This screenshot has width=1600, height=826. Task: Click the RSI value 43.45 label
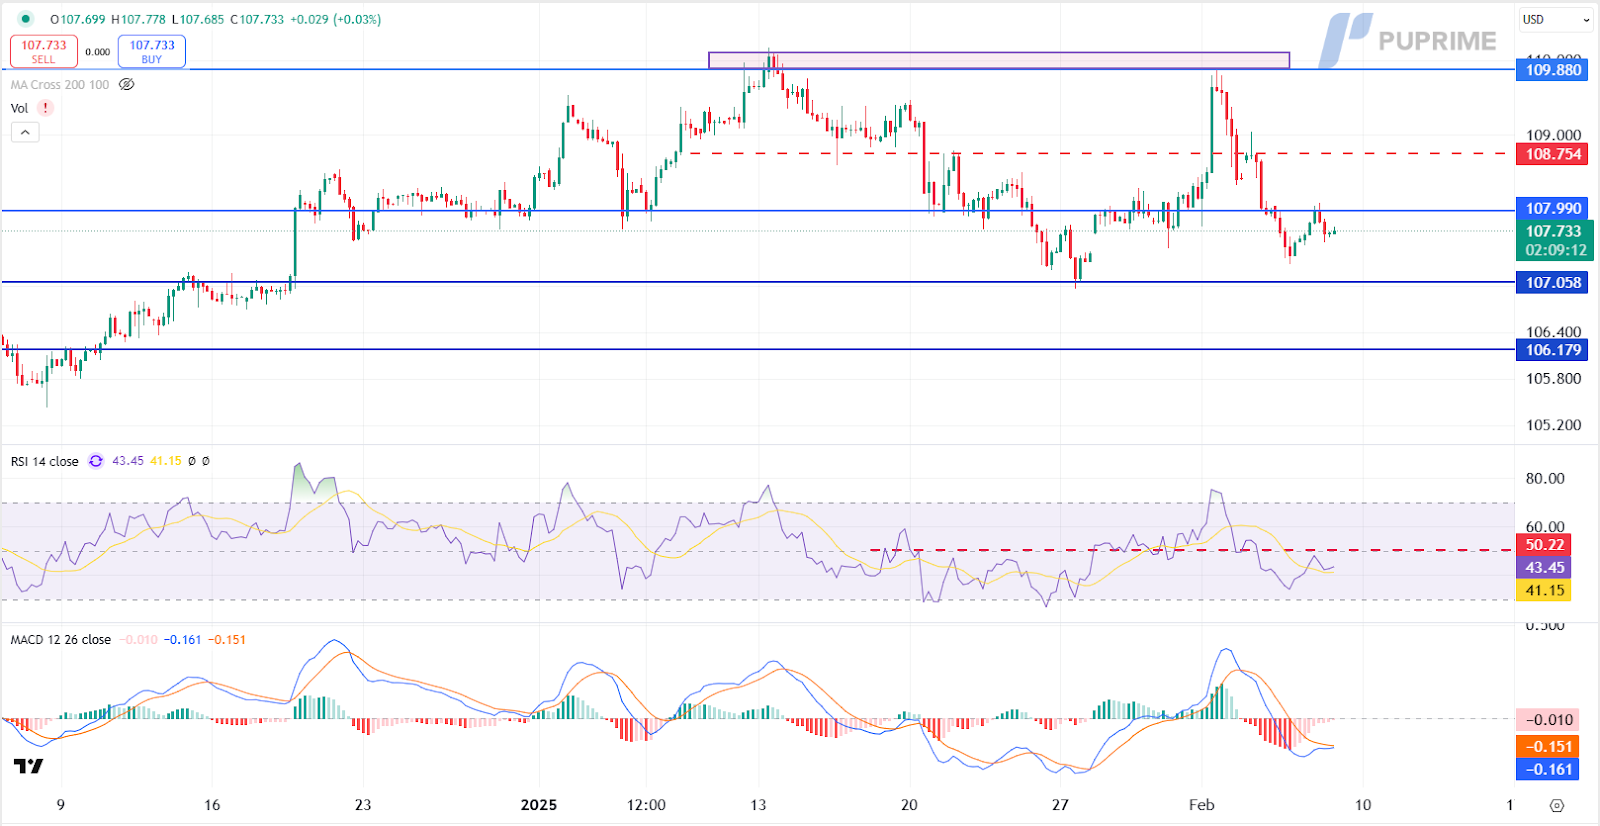click(x=1544, y=567)
